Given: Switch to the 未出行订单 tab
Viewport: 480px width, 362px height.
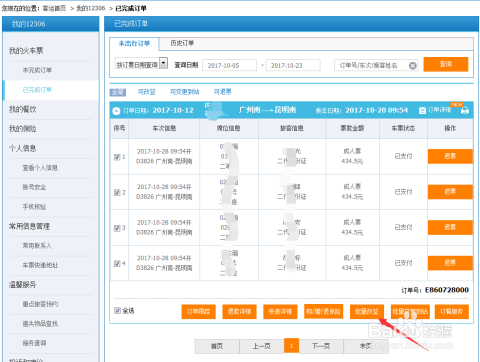Looking at the screenshot, I should 134,44.
